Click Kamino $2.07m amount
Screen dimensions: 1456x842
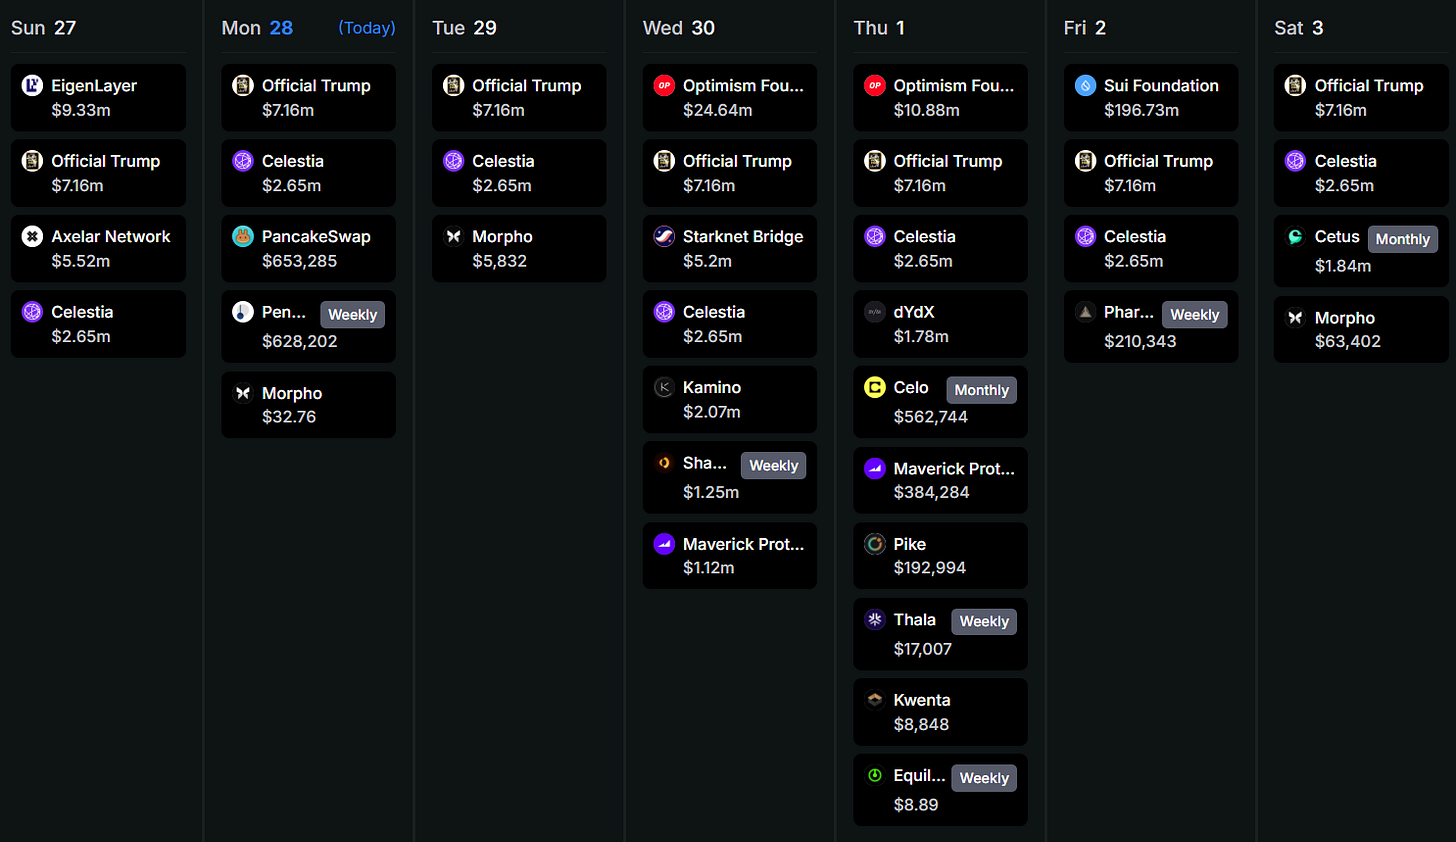[x=712, y=412]
